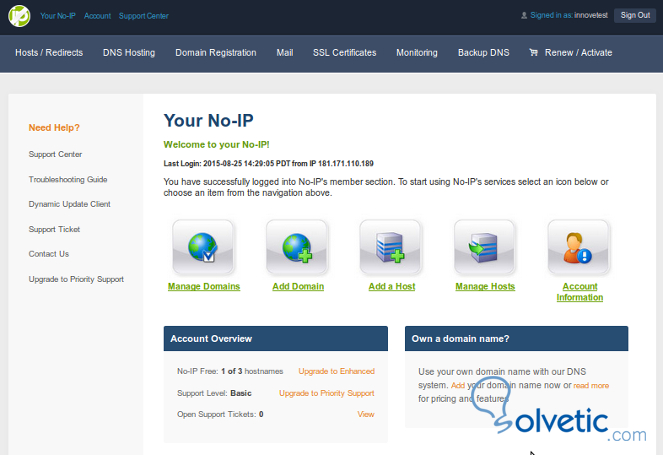Click Upgrade to Priority Support in sidebar
This screenshot has height=455, width=663.
pos(76,279)
